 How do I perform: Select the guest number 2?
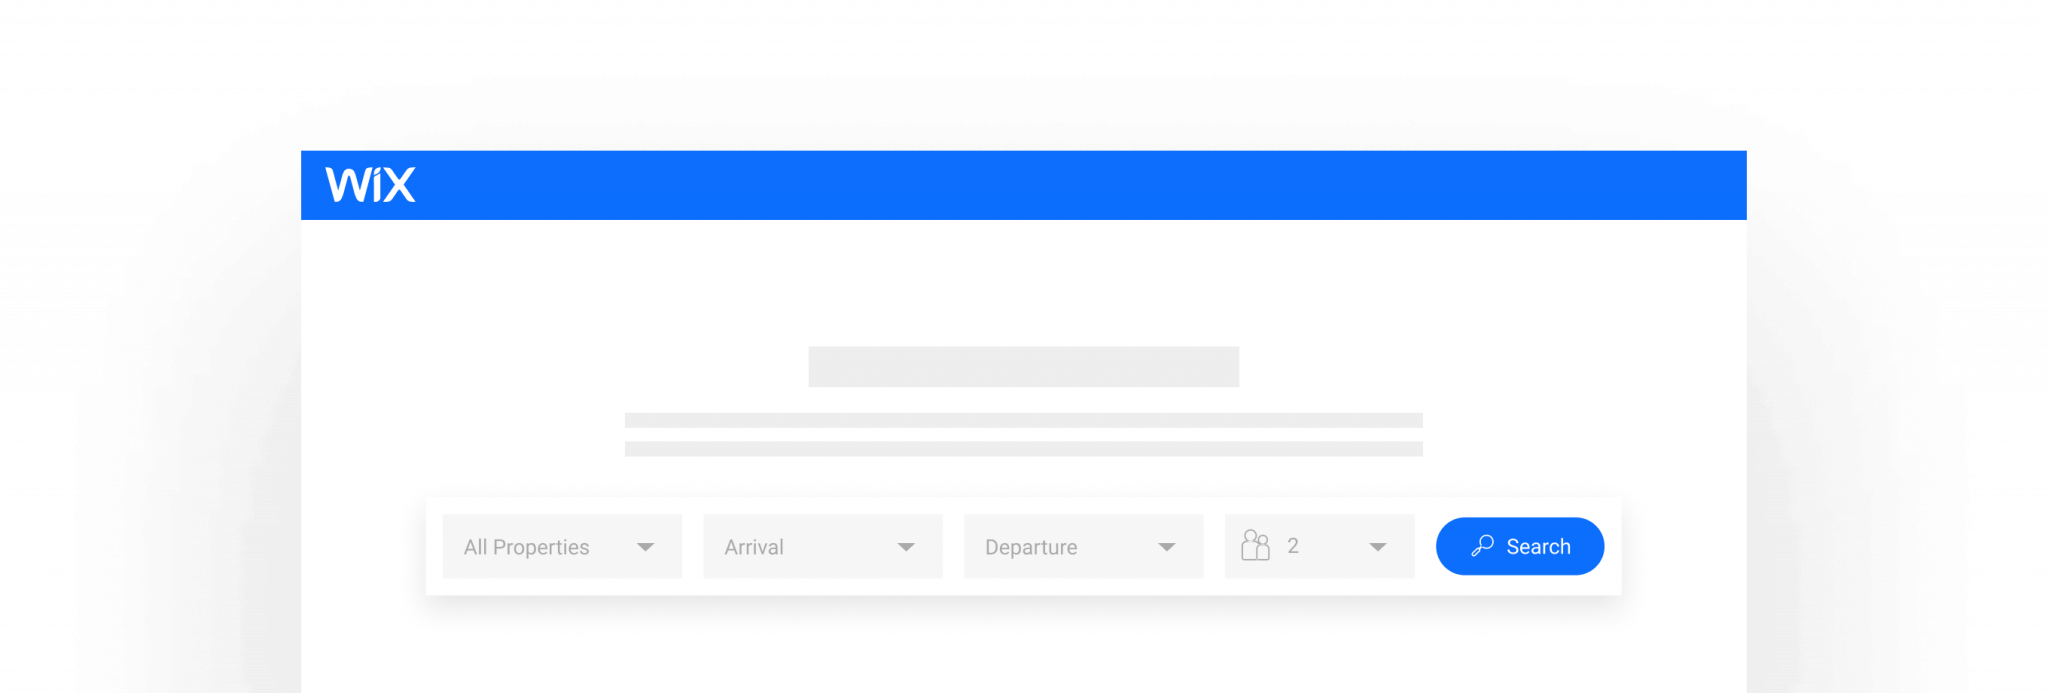tap(1293, 546)
